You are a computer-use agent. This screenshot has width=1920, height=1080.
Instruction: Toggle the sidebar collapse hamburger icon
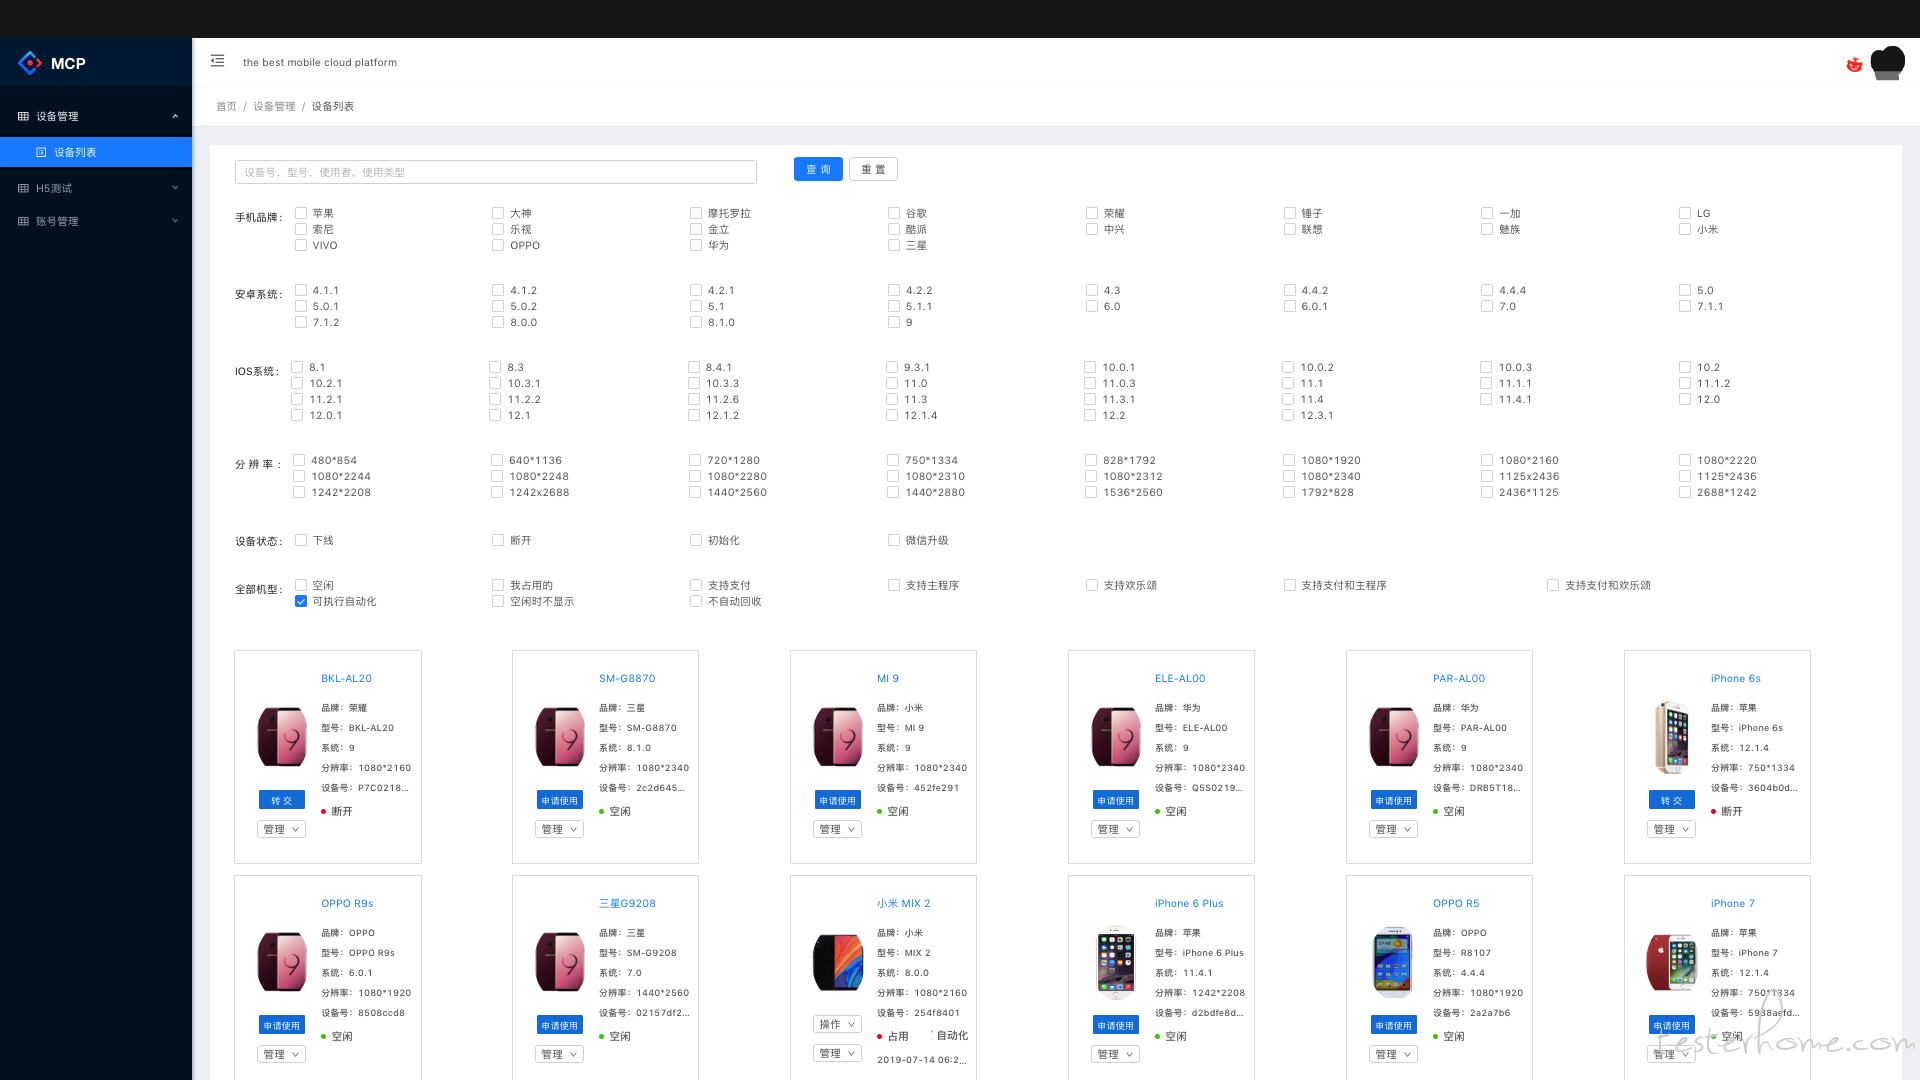pos(217,61)
